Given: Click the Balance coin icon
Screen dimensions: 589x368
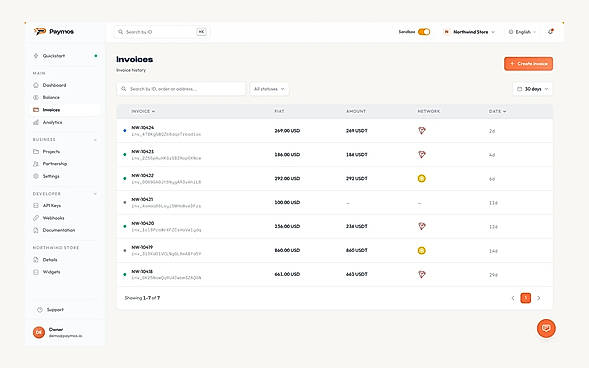Looking at the screenshot, I should pyautogui.click(x=36, y=97).
